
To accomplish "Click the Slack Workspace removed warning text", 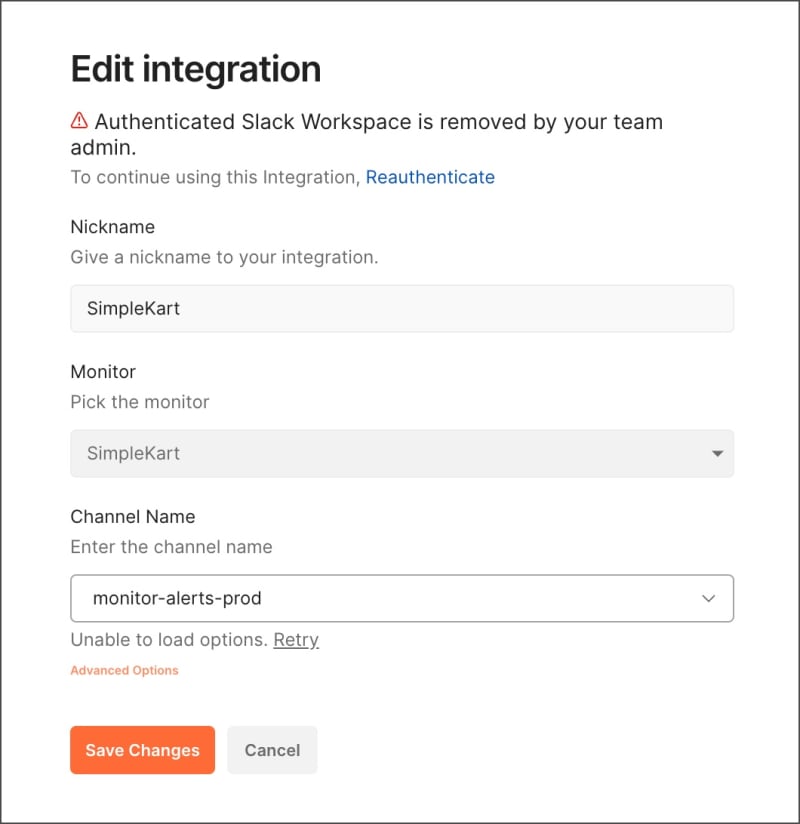I will [x=378, y=122].
